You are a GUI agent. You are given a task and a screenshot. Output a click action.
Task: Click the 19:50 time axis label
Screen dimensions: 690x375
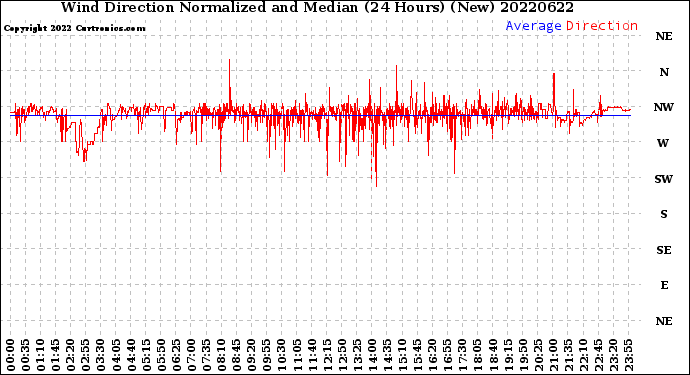point(523,355)
